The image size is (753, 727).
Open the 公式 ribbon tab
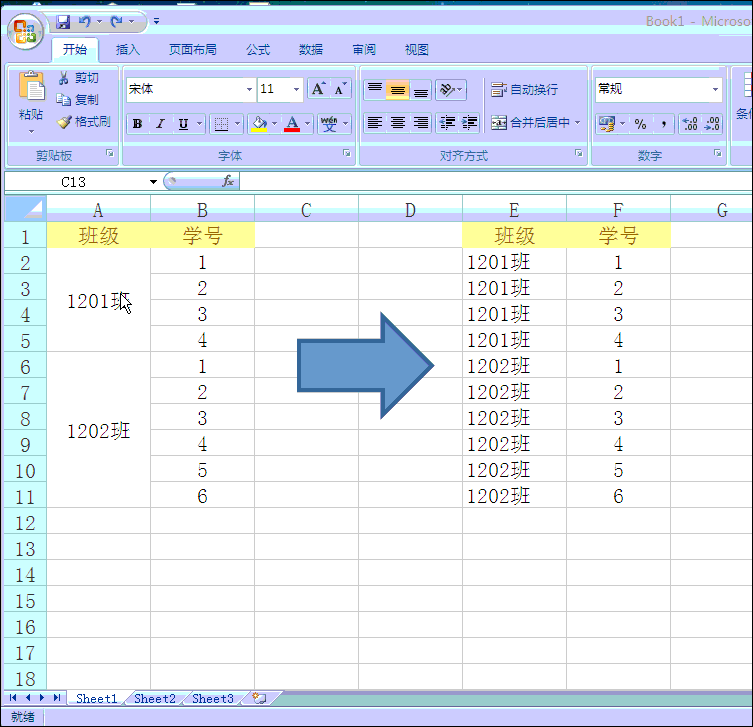(258, 49)
